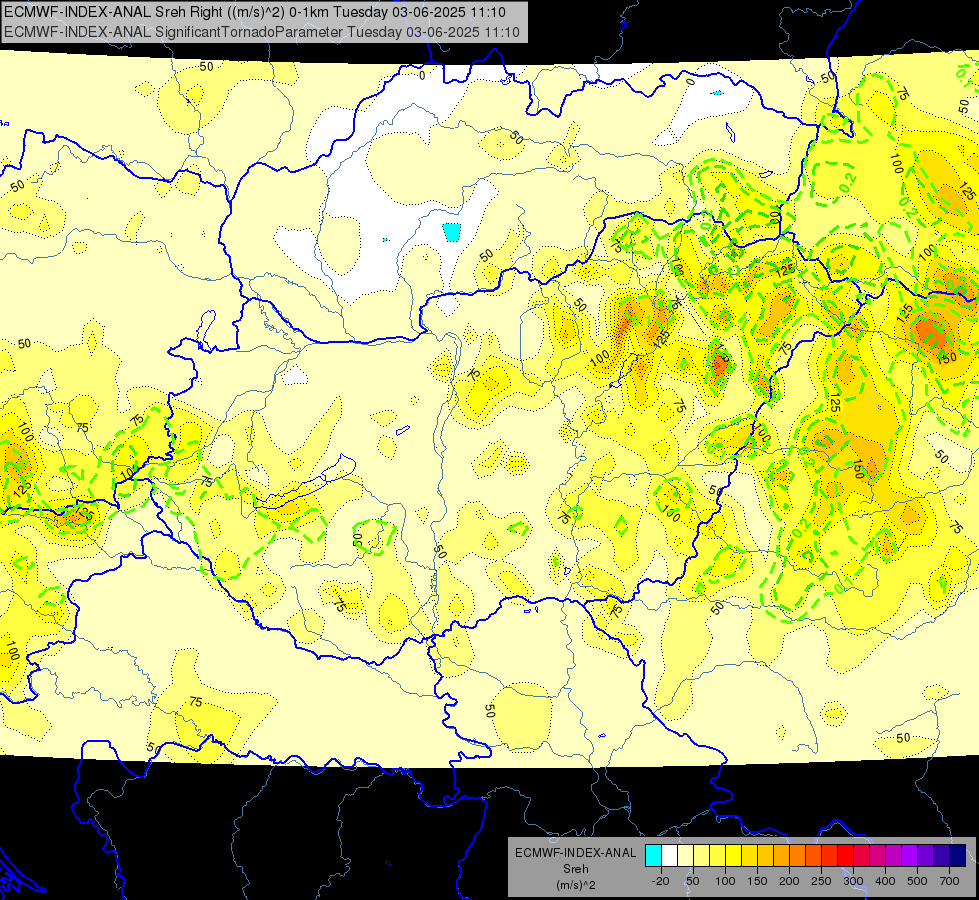
Task: Click the 700 tick label on legend
Action: [949, 881]
